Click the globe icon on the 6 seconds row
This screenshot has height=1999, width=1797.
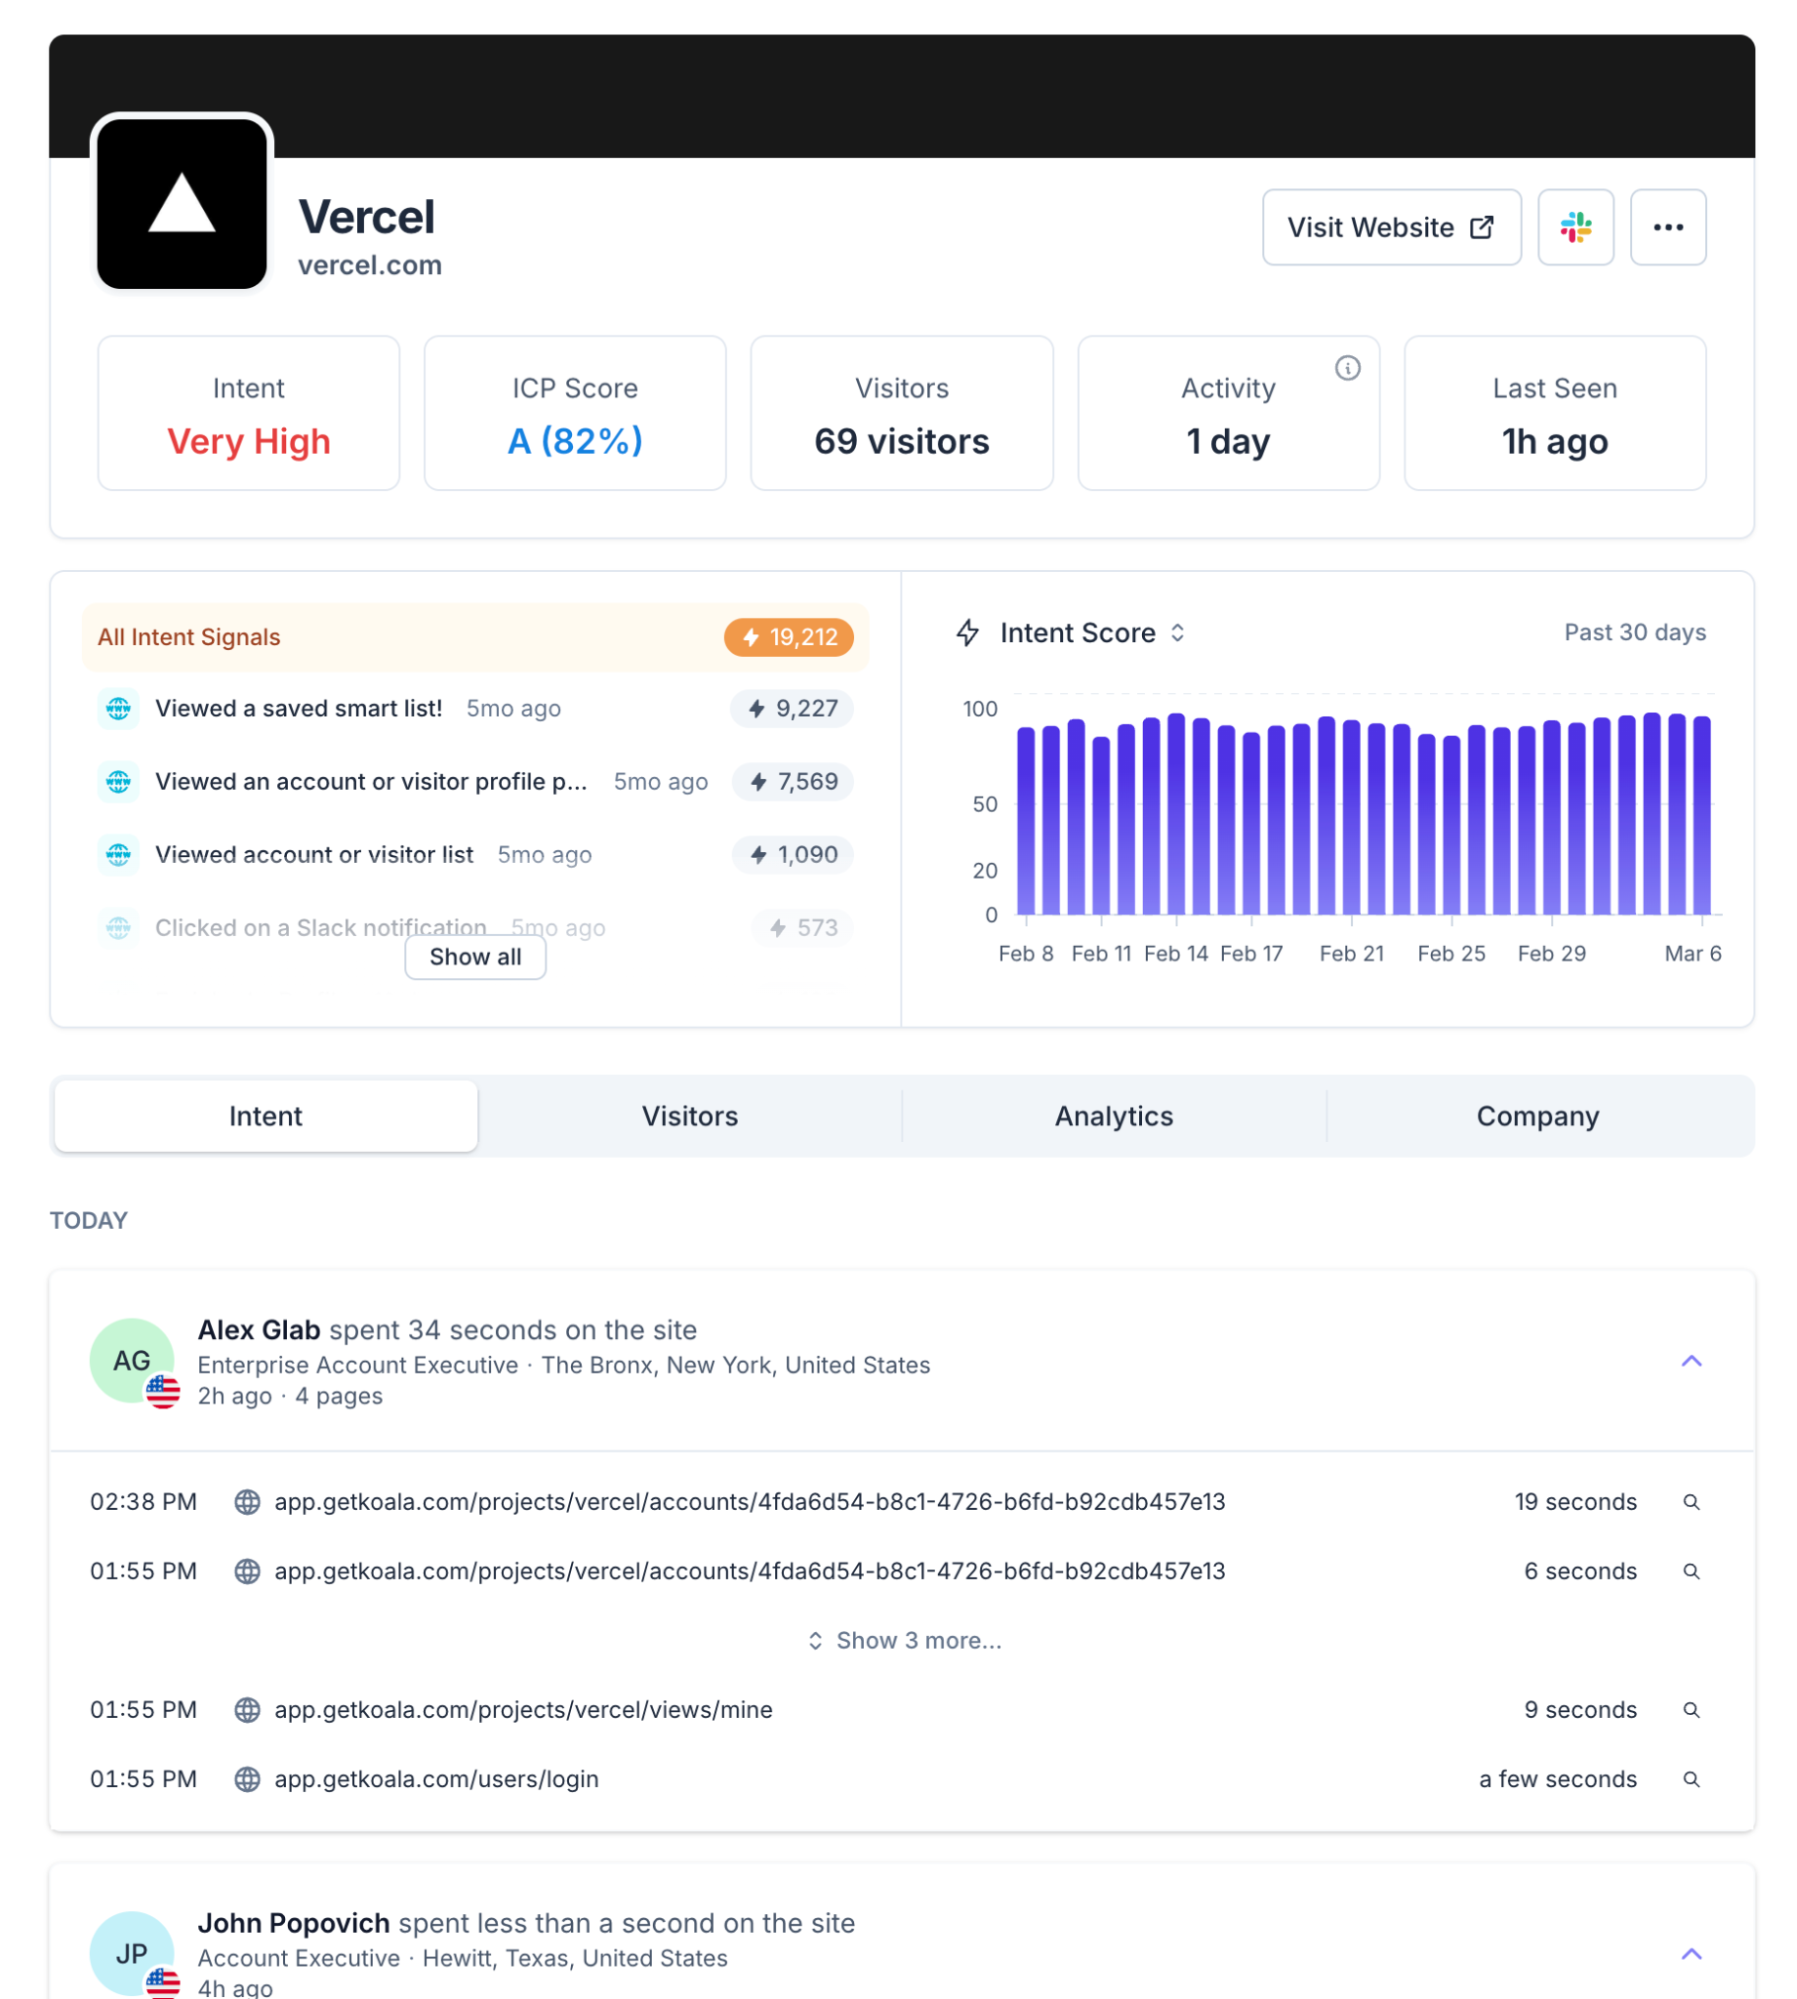click(247, 1570)
